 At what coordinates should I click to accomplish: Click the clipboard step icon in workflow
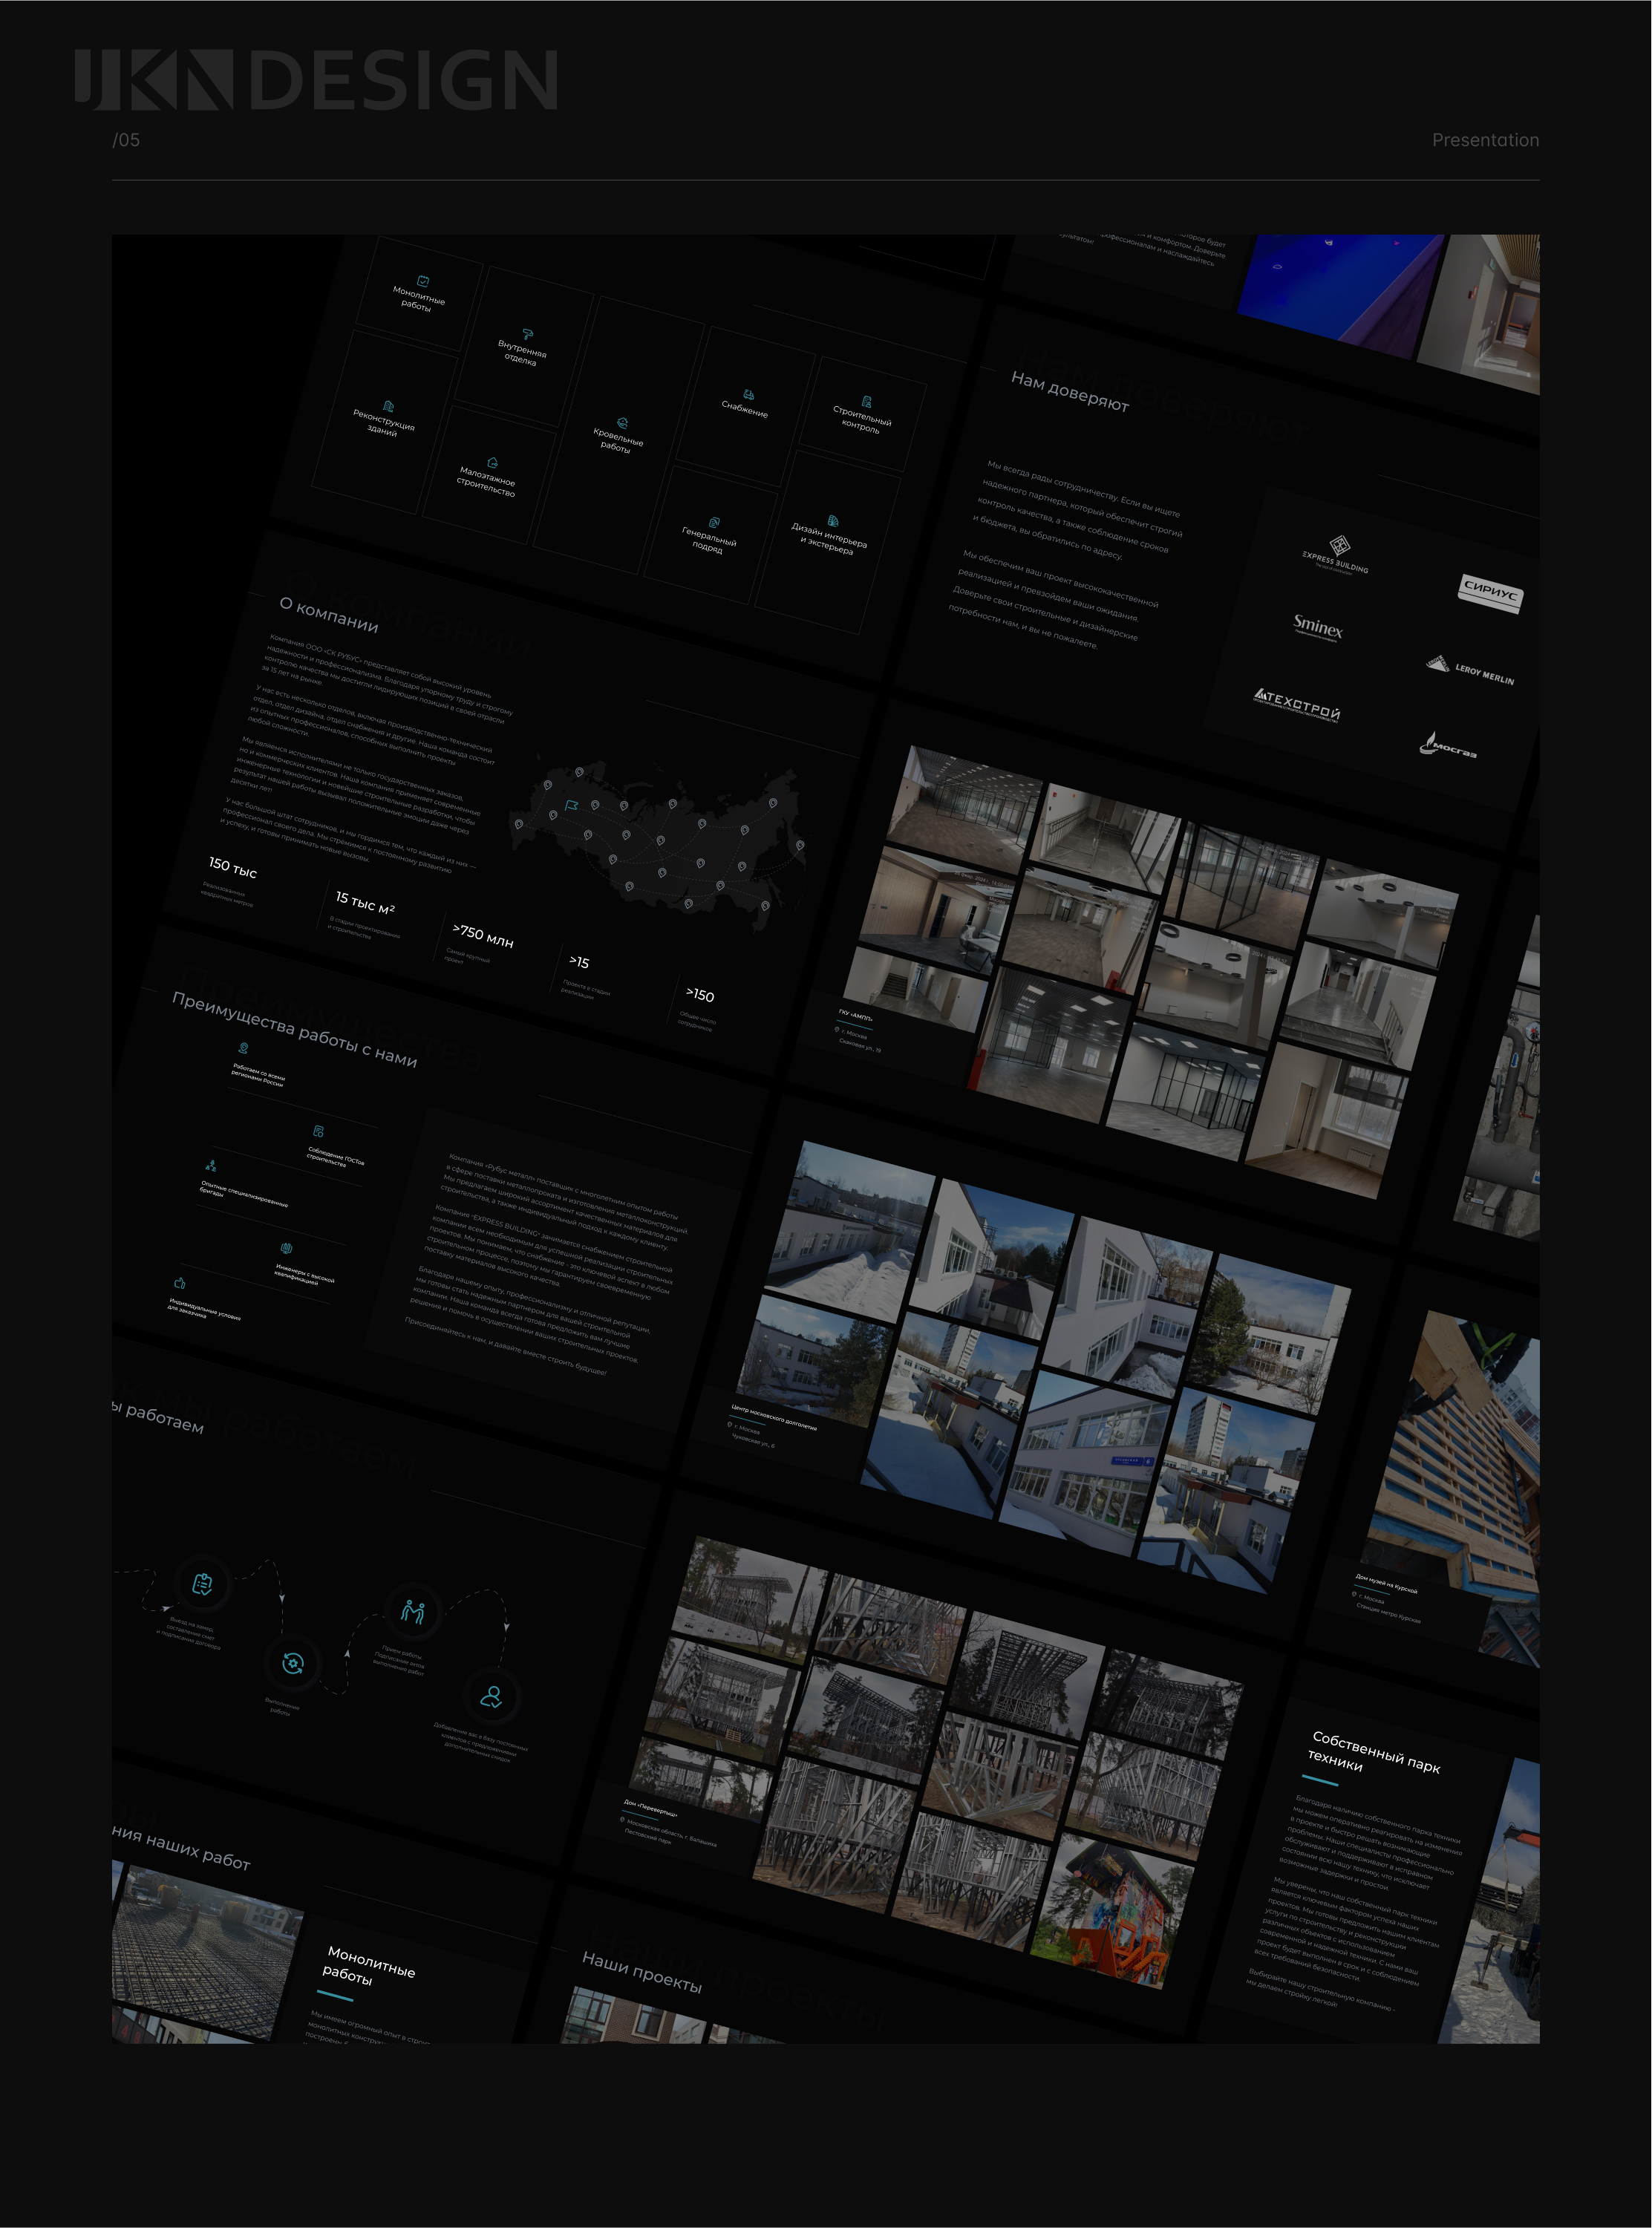[x=202, y=1584]
